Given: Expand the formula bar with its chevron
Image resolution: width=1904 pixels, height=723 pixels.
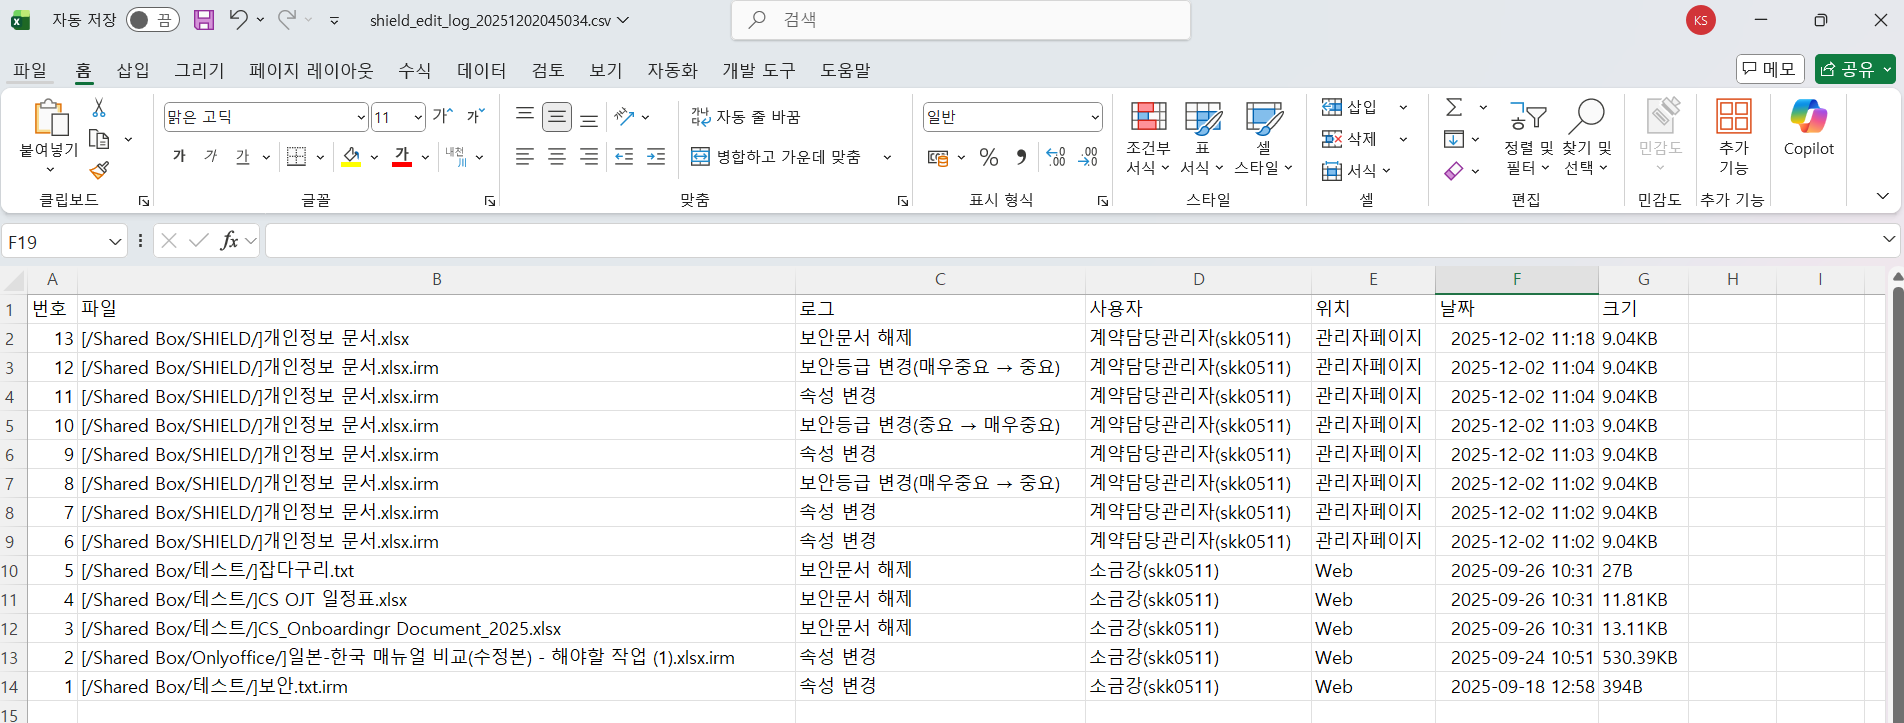Looking at the screenshot, I should click(1888, 239).
